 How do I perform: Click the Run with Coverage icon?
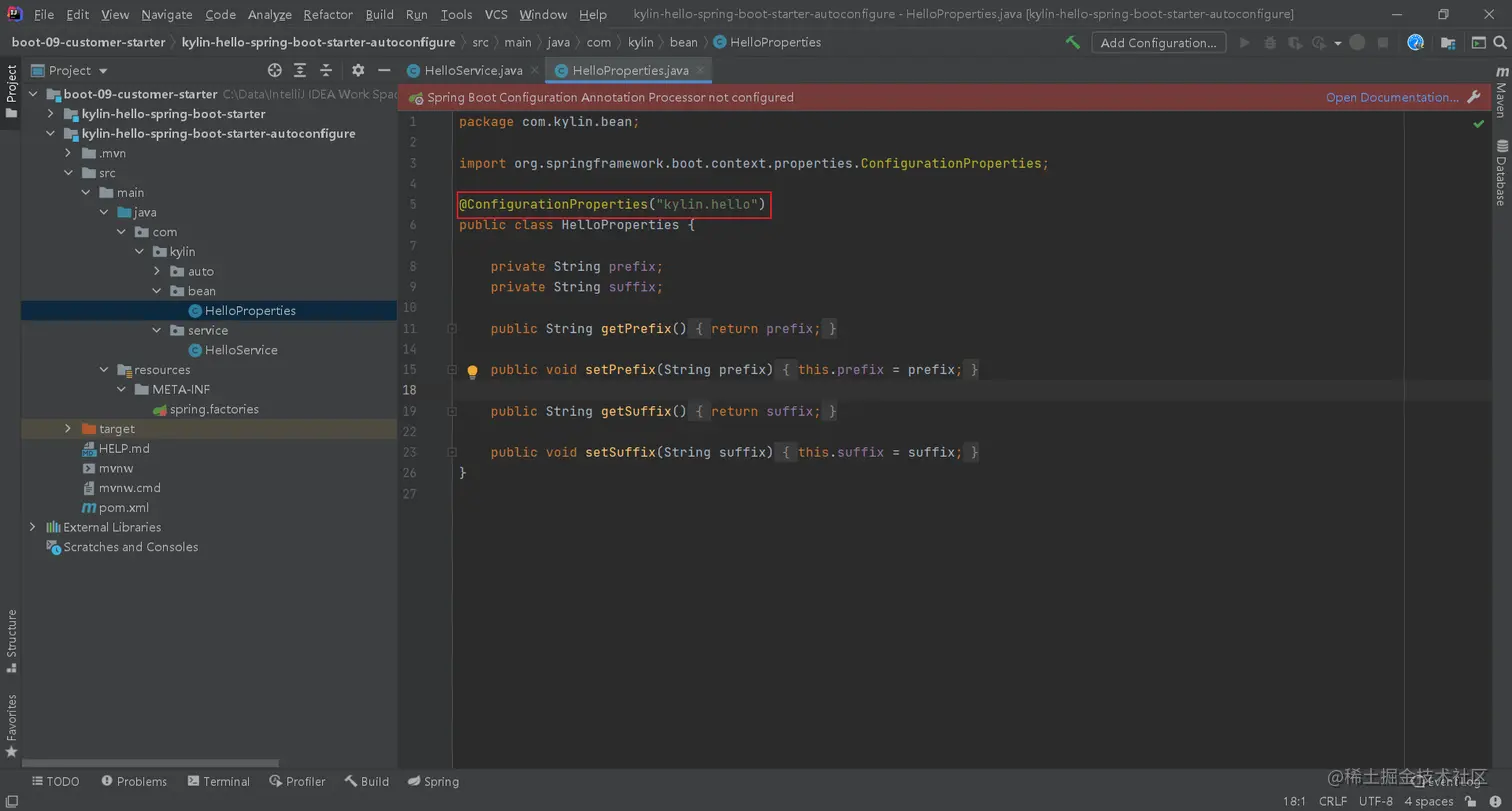tap(1295, 42)
